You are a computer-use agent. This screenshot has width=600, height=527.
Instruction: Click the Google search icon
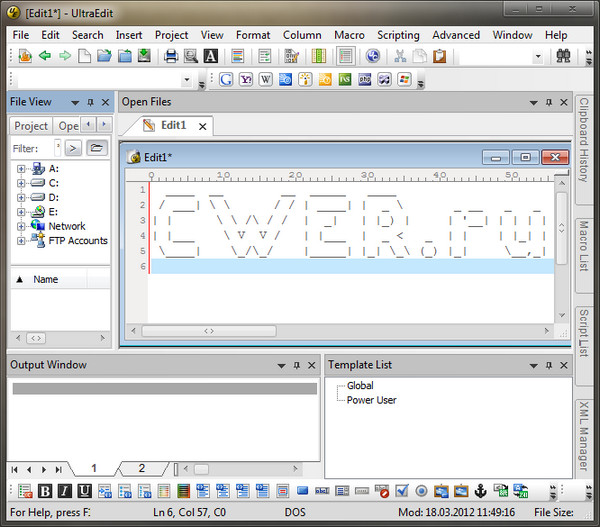click(x=226, y=79)
